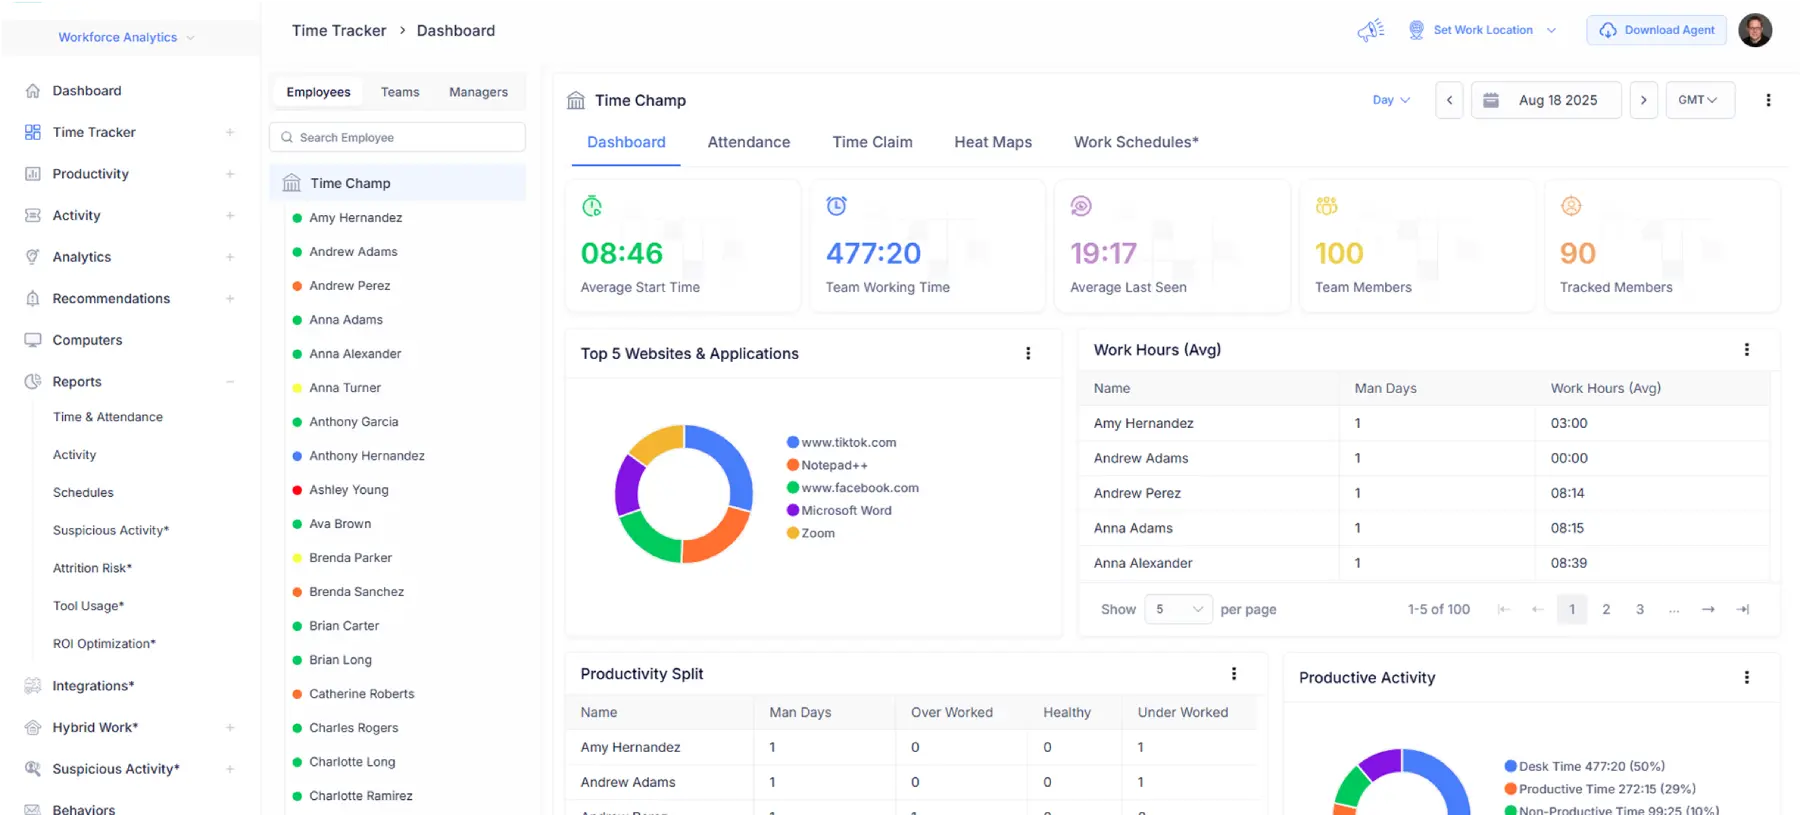The height and width of the screenshot is (815, 1800).
Task: Jump to last page of Work Hours table
Action: 1743,609
